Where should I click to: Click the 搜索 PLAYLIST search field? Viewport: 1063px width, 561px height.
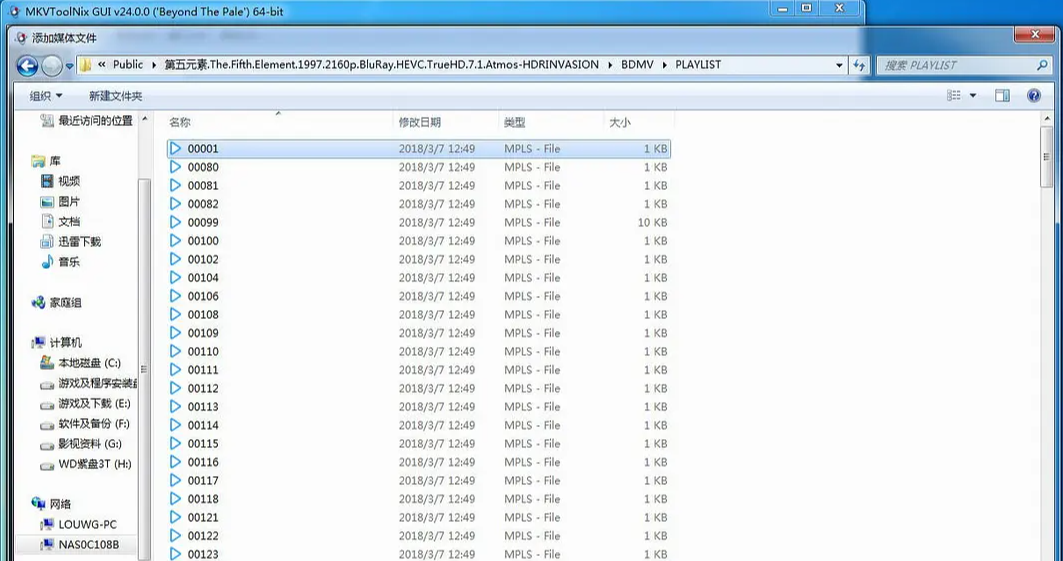coord(963,65)
